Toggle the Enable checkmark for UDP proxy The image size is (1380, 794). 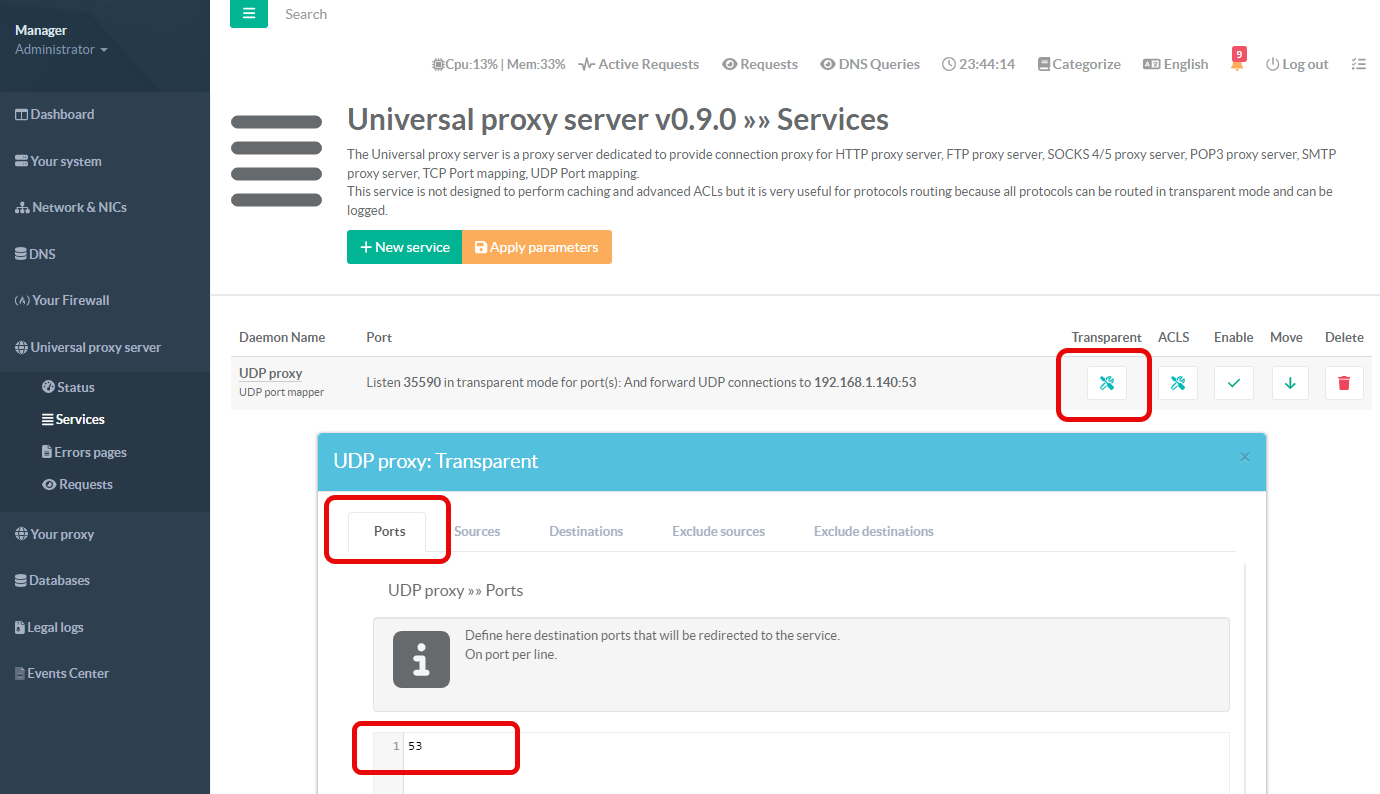[1233, 383]
